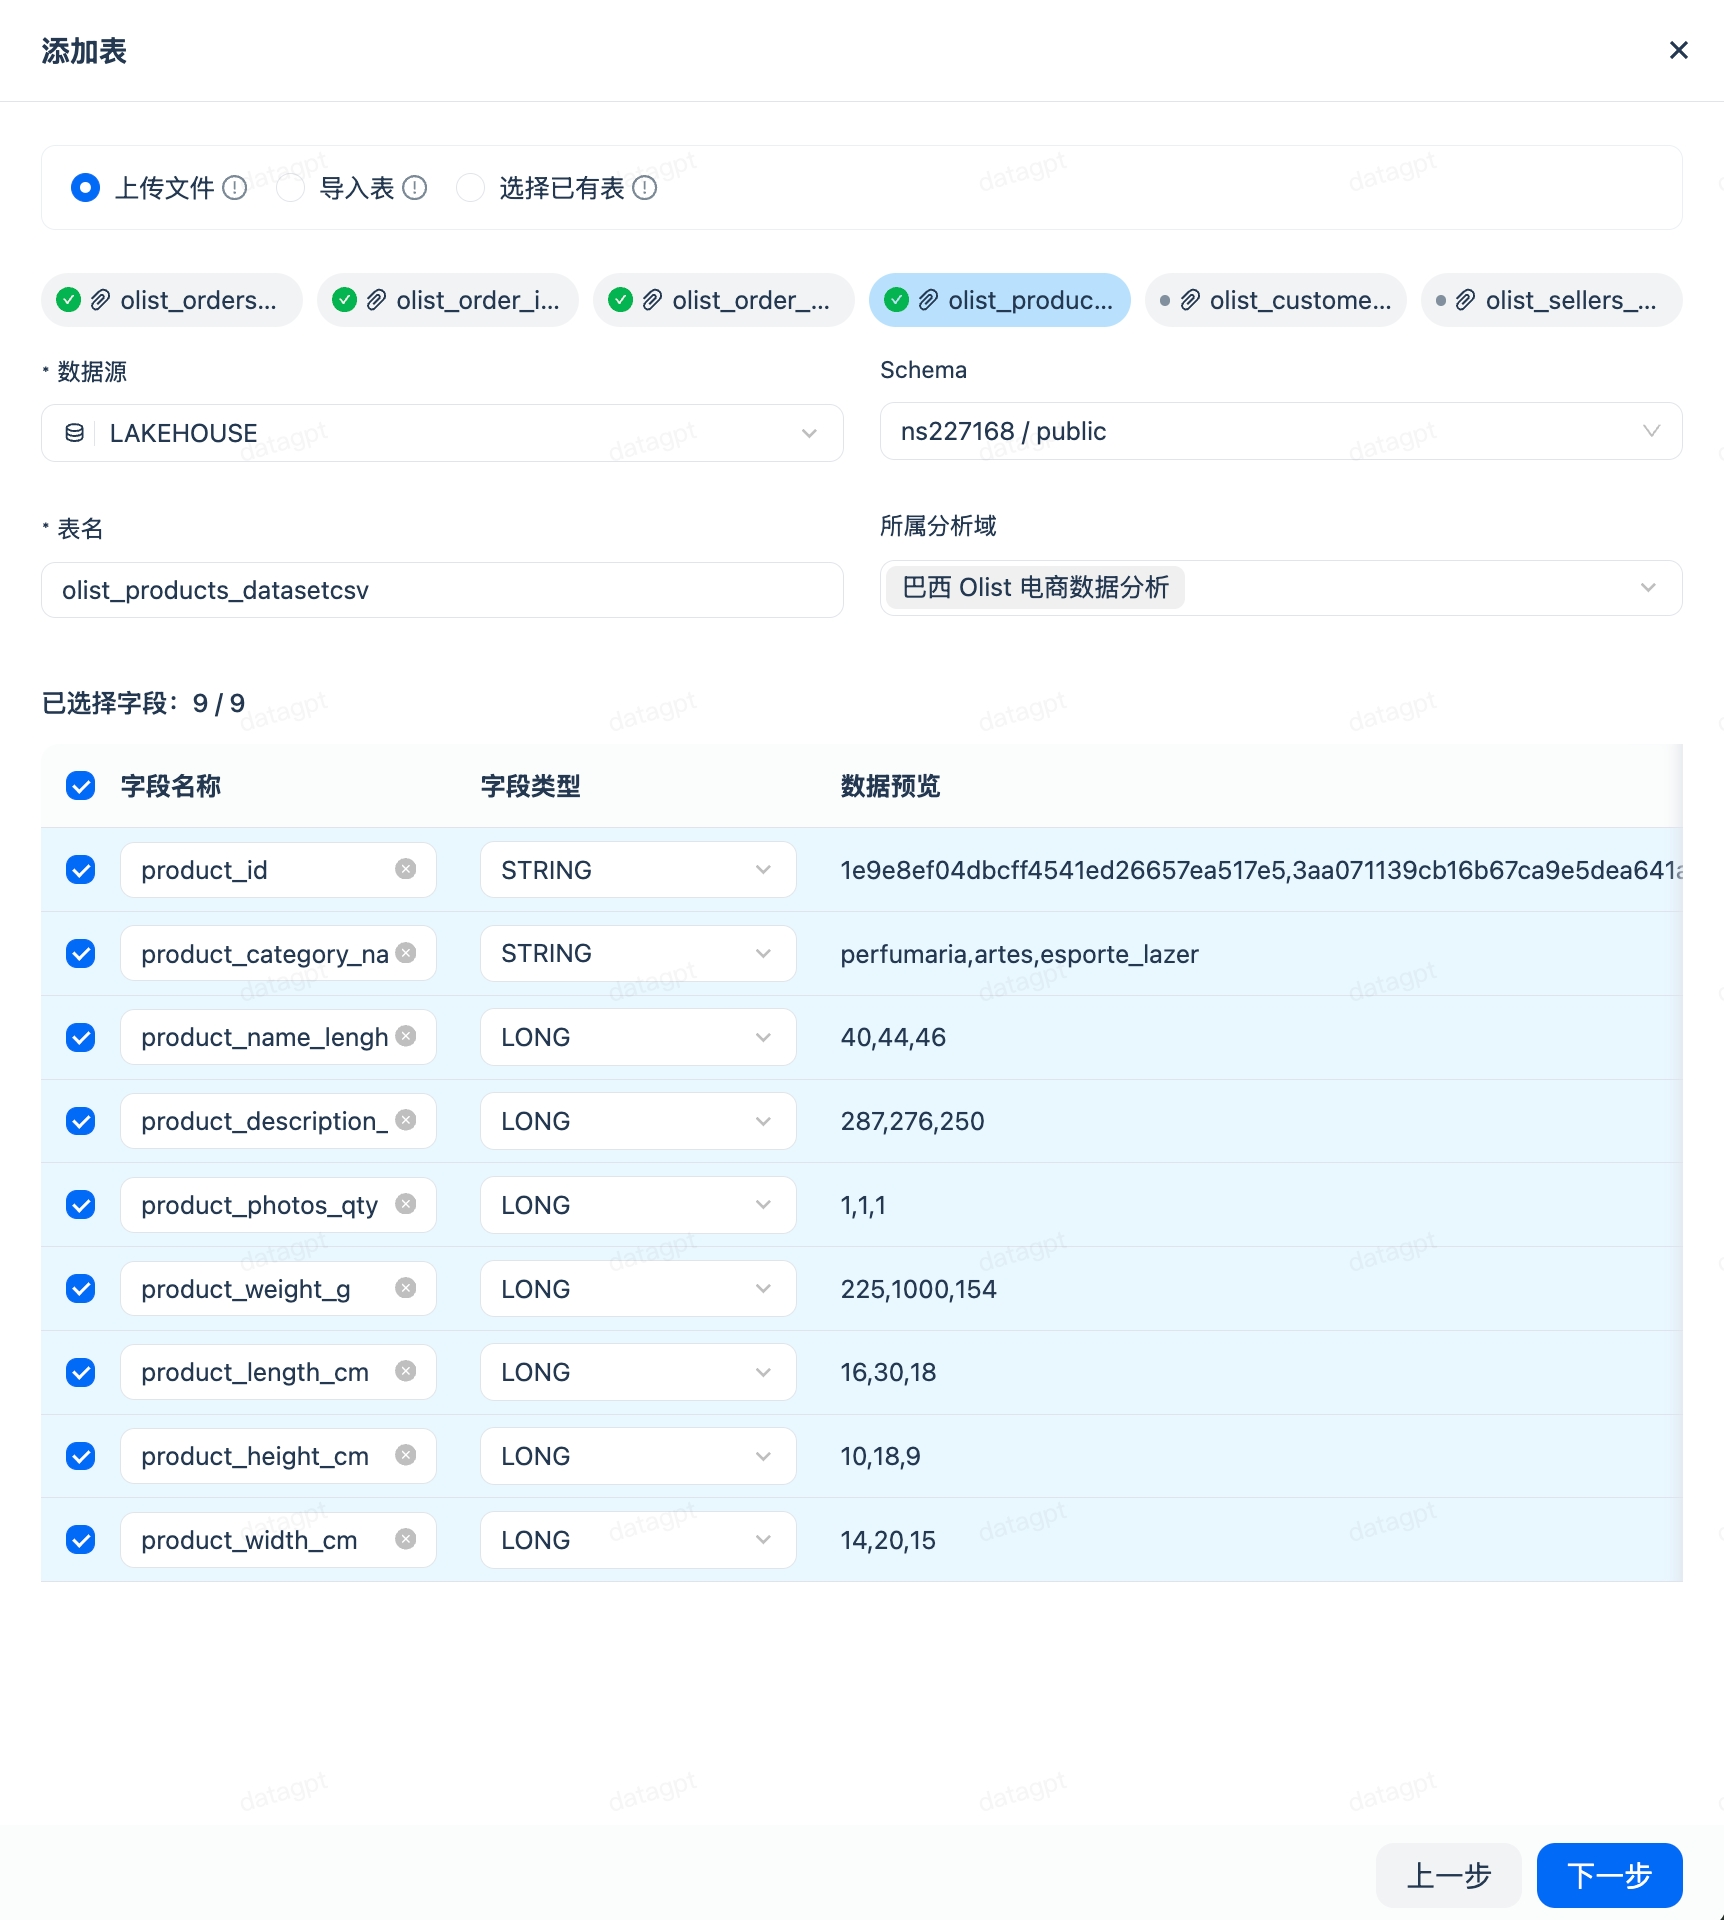Image resolution: width=1724 pixels, height=1920 pixels.
Task: Select the 选择已有表 radio option
Action: click(470, 188)
